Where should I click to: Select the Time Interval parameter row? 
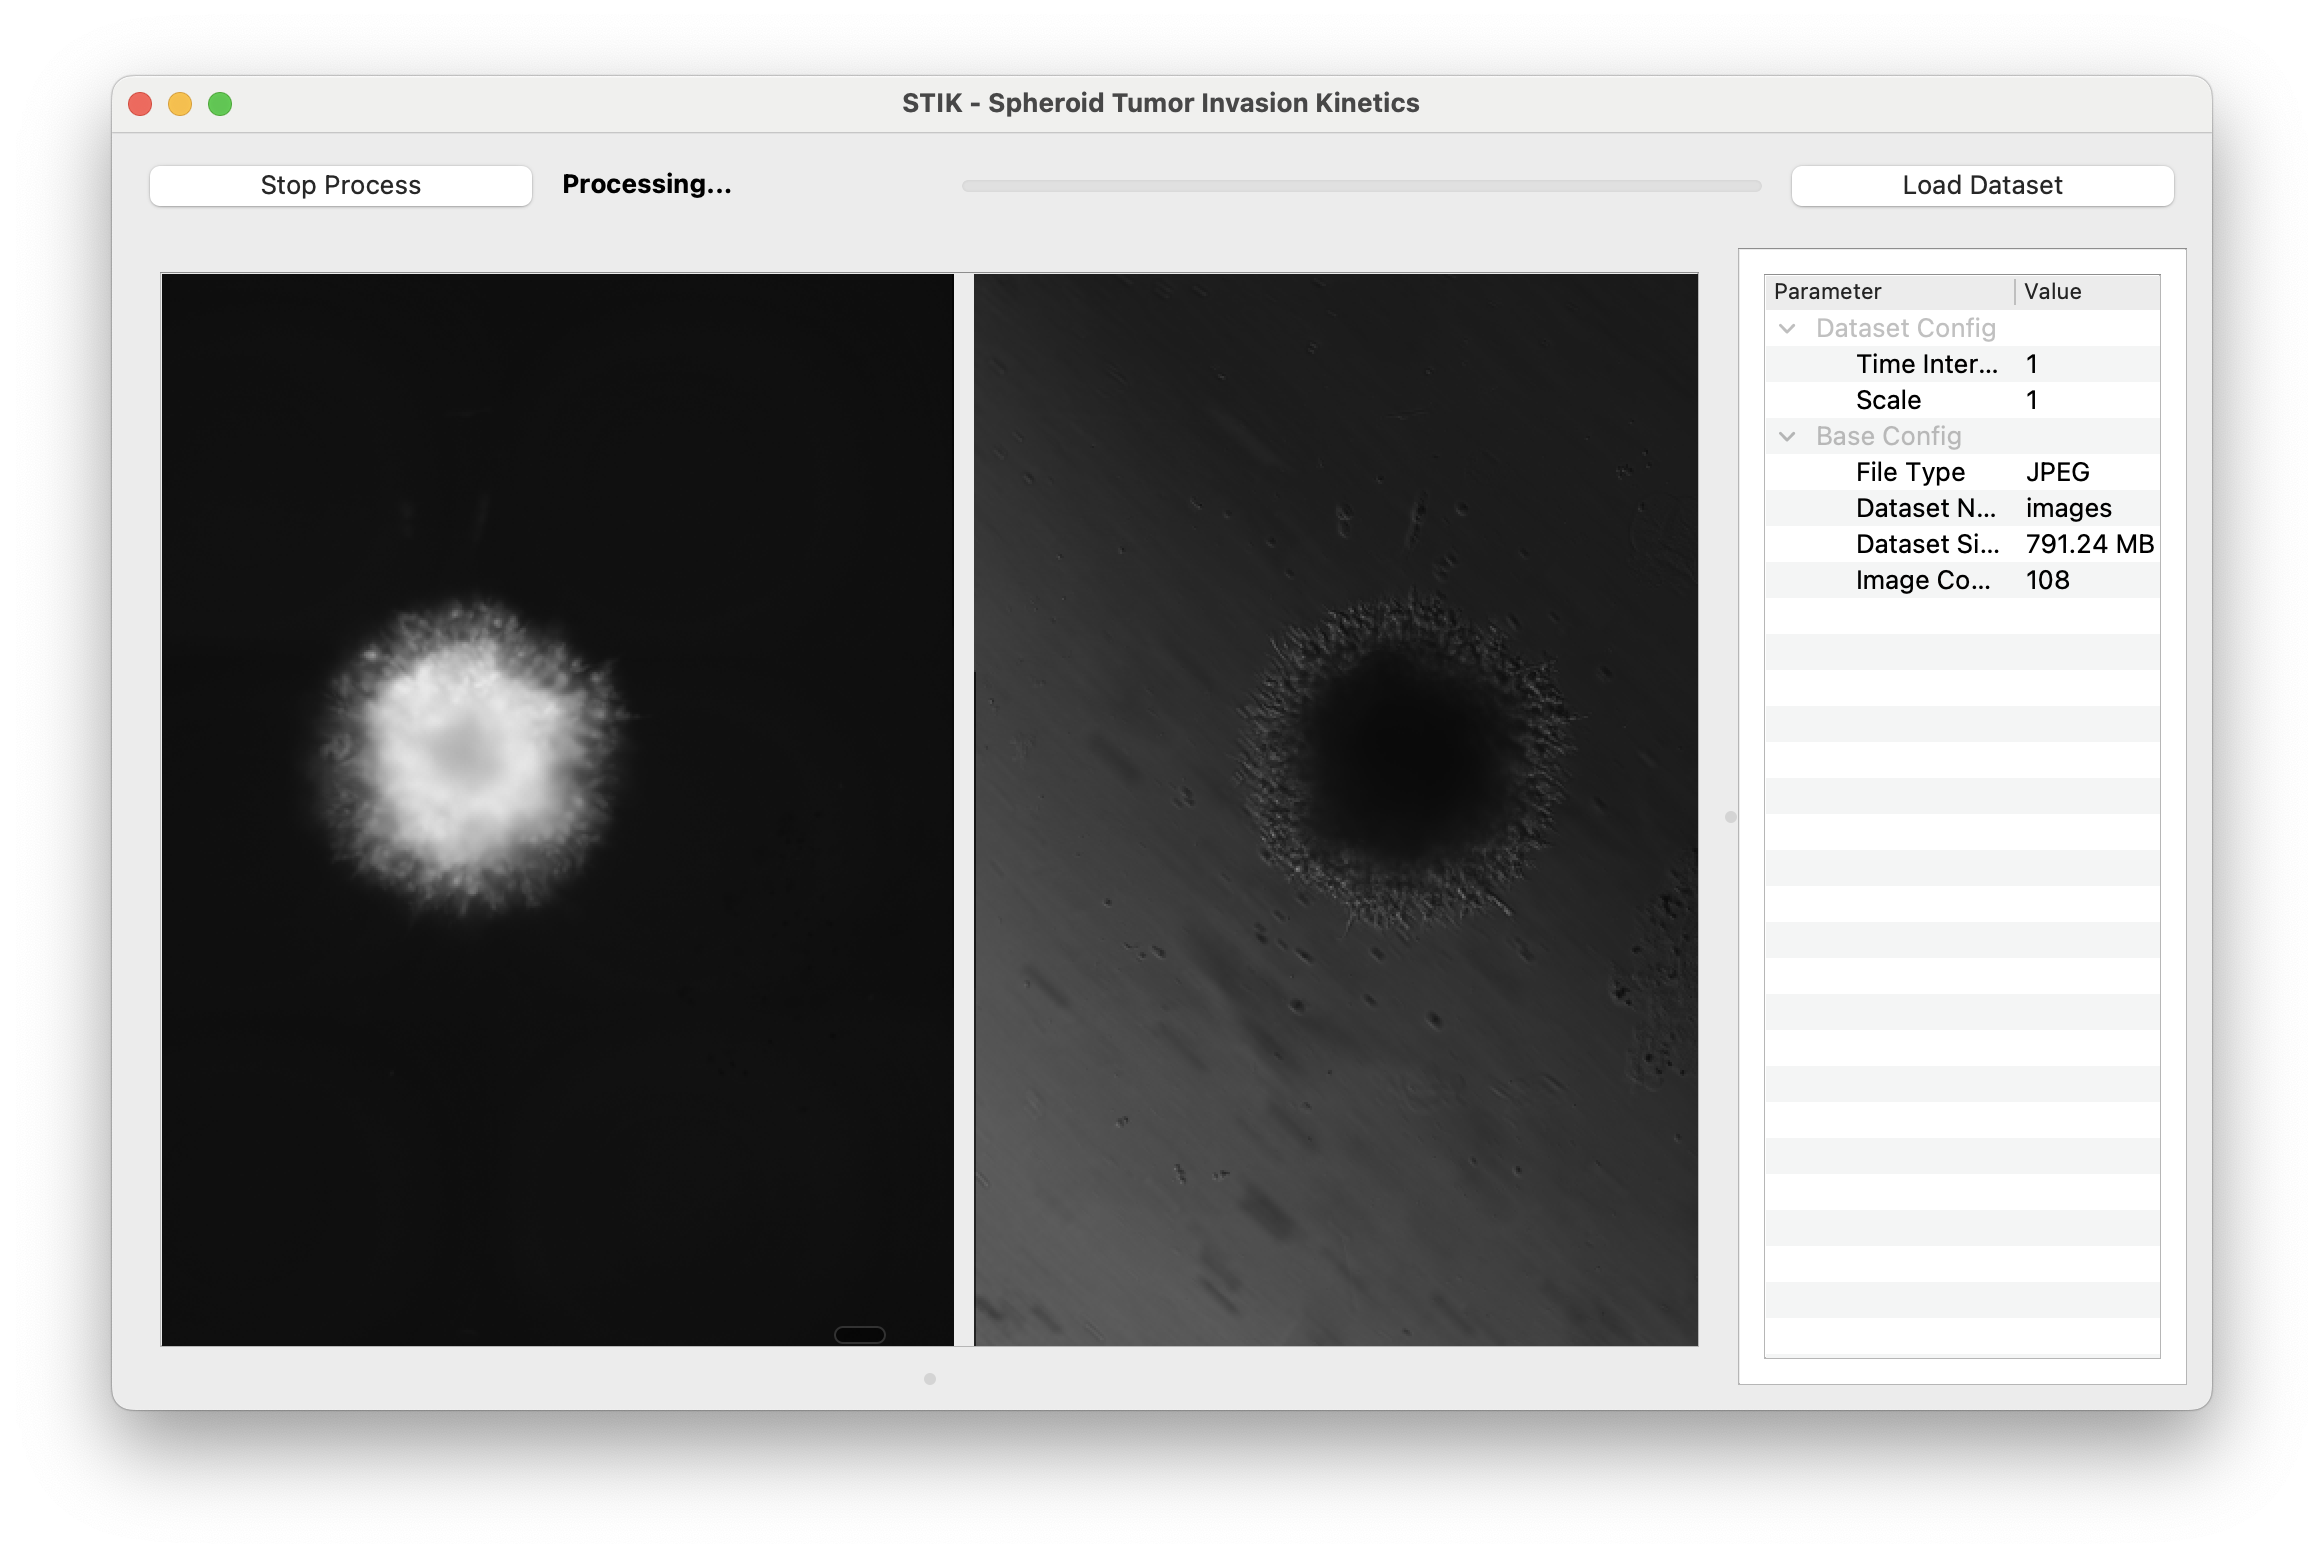coord(1926,364)
